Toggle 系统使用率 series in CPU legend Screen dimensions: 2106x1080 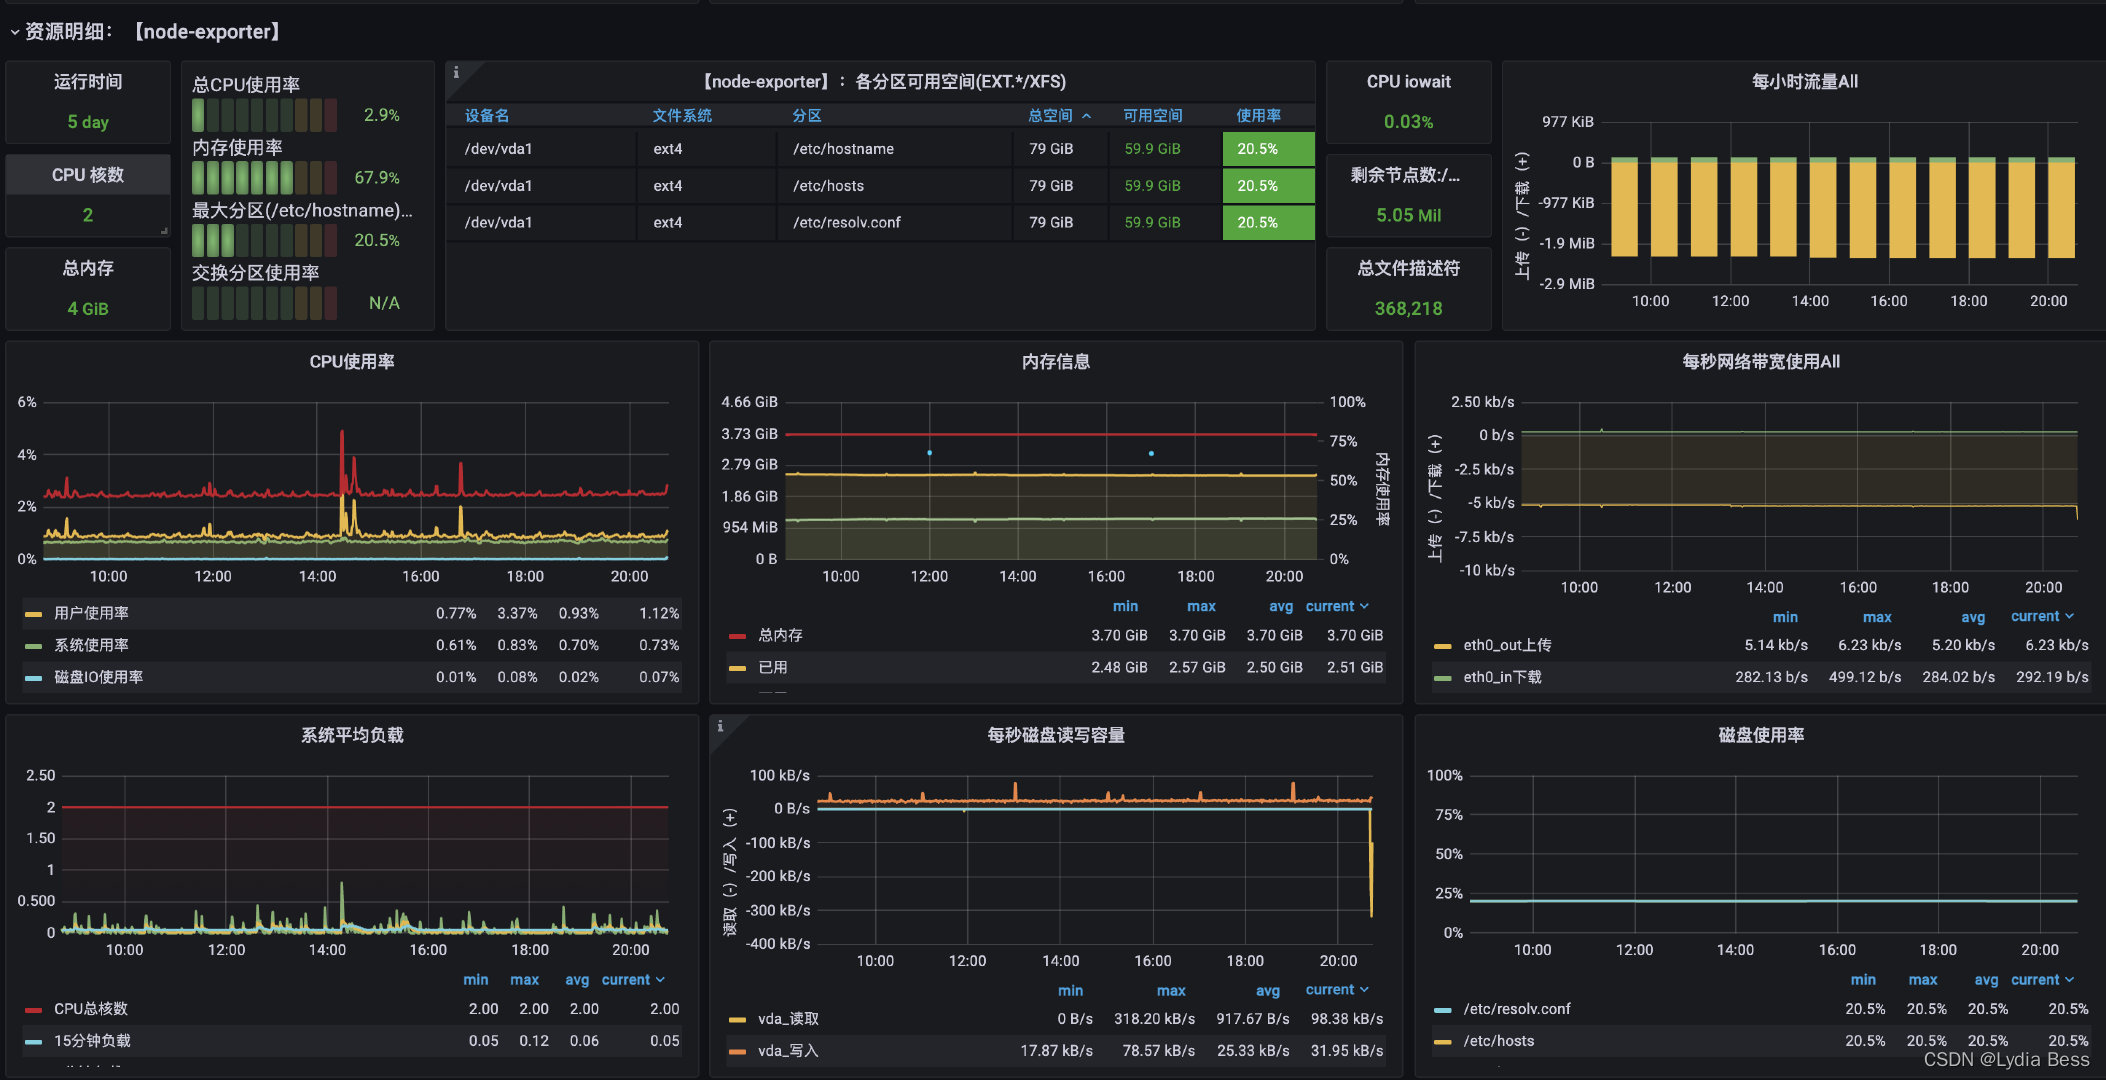pos(91,645)
